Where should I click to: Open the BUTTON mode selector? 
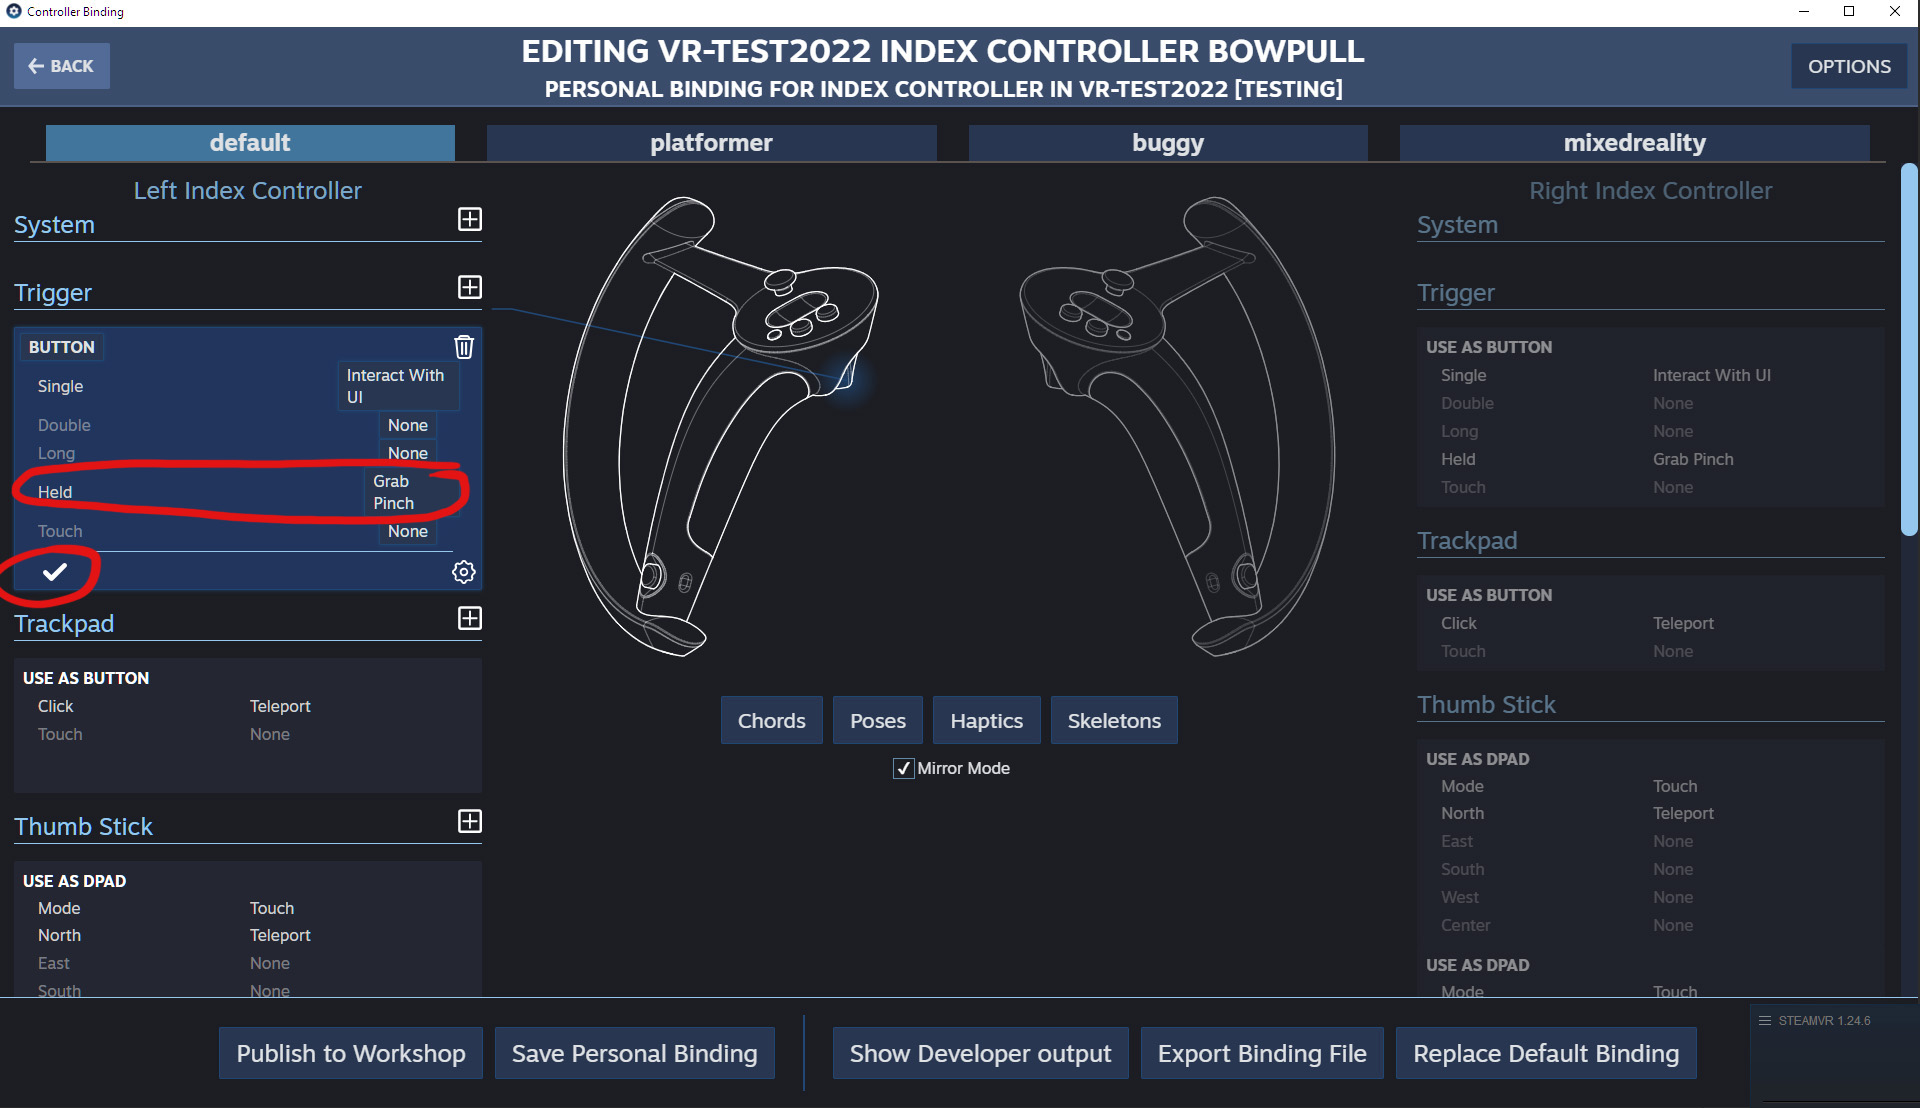(x=62, y=347)
